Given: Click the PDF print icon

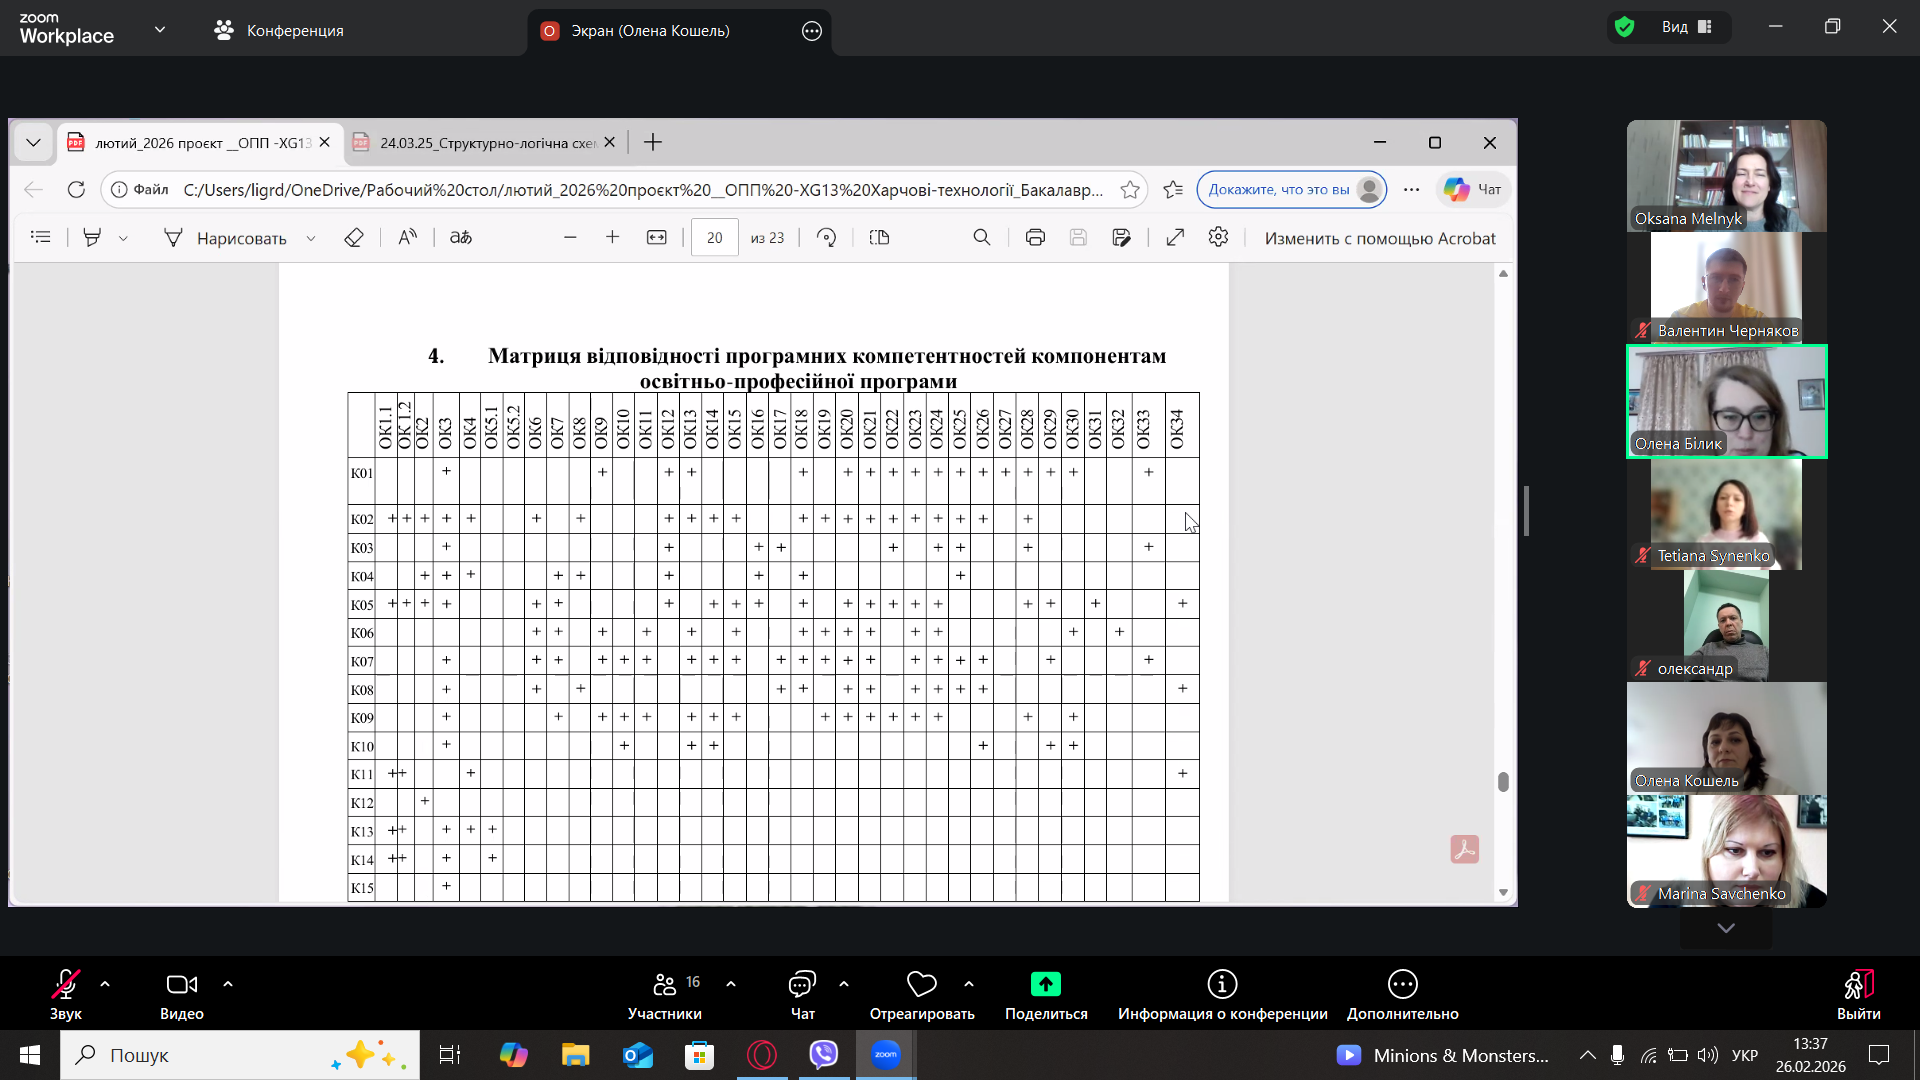Looking at the screenshot, I should (1035, 238).
